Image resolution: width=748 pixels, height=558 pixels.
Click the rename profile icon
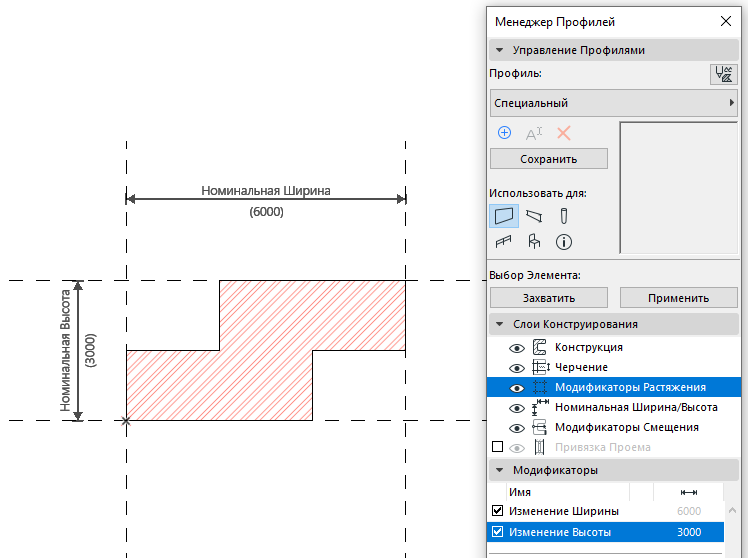coord(534,133)
